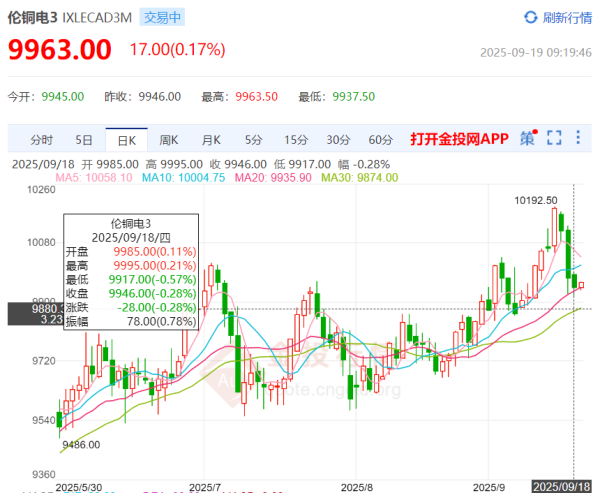The height and width of the screenshot is (493, 600).
Task: Click the 10192.50 high price label on chart
Action: 536,200
